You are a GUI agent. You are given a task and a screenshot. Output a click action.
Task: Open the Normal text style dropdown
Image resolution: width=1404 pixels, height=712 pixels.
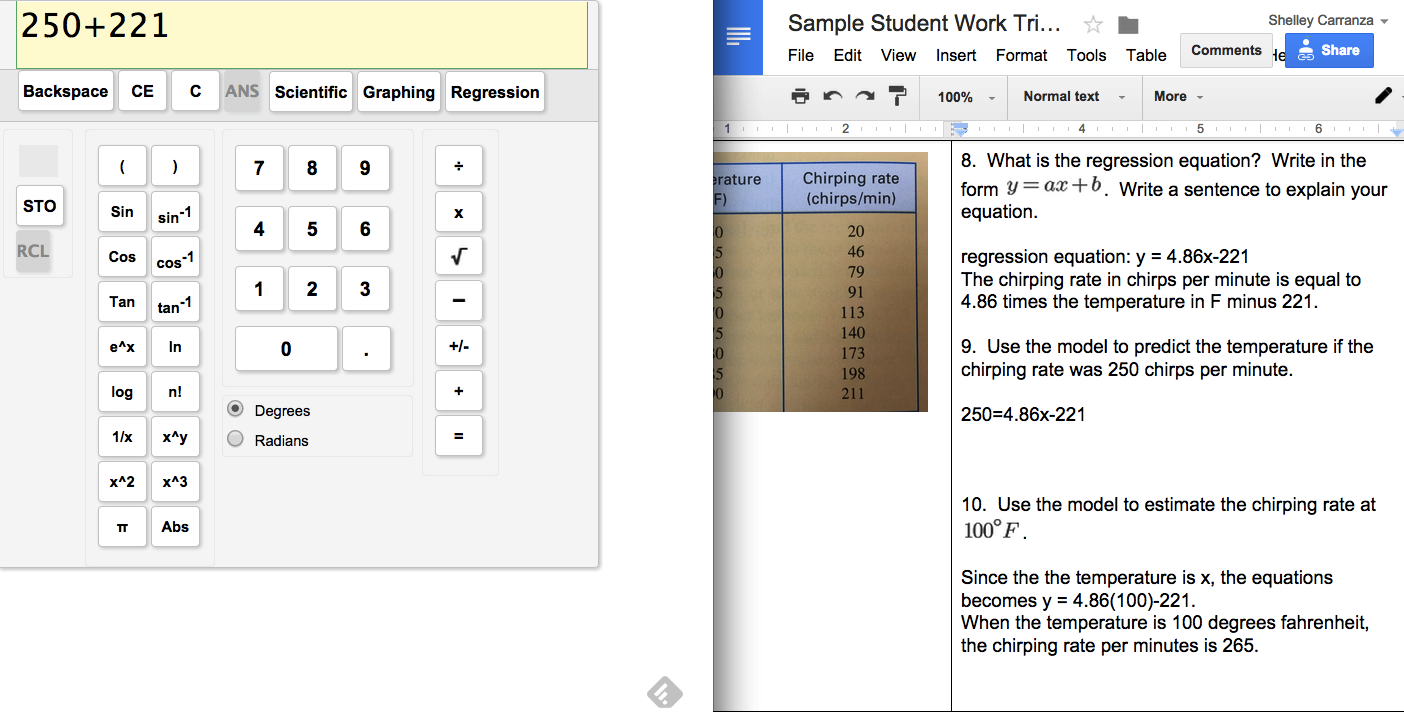click(1073, 97)
